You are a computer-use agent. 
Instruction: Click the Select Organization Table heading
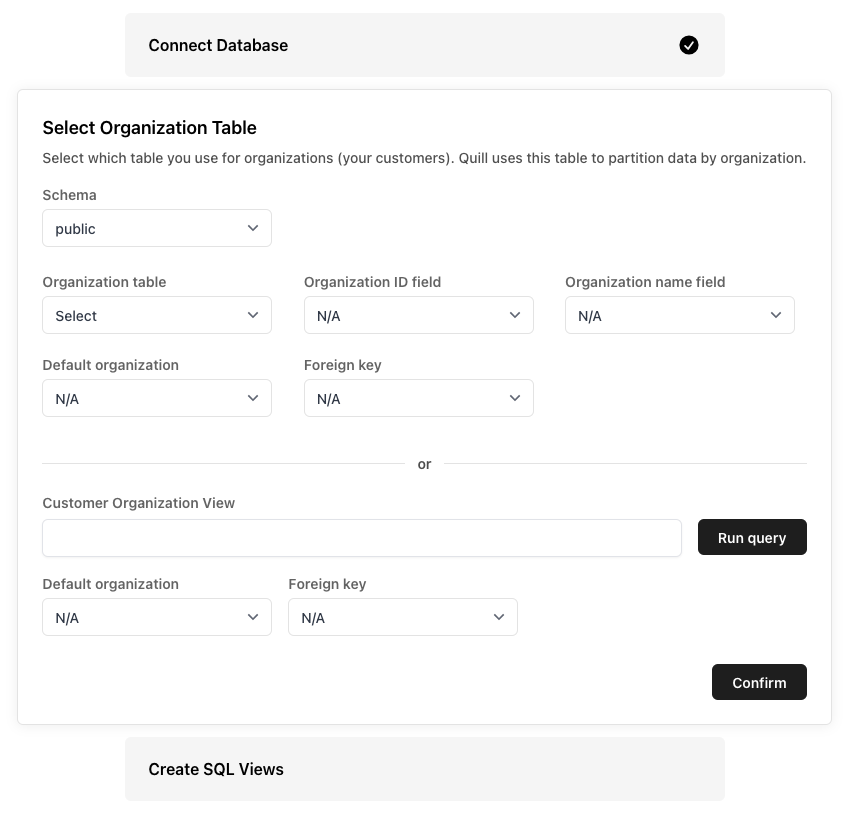(x=150, y=128)
